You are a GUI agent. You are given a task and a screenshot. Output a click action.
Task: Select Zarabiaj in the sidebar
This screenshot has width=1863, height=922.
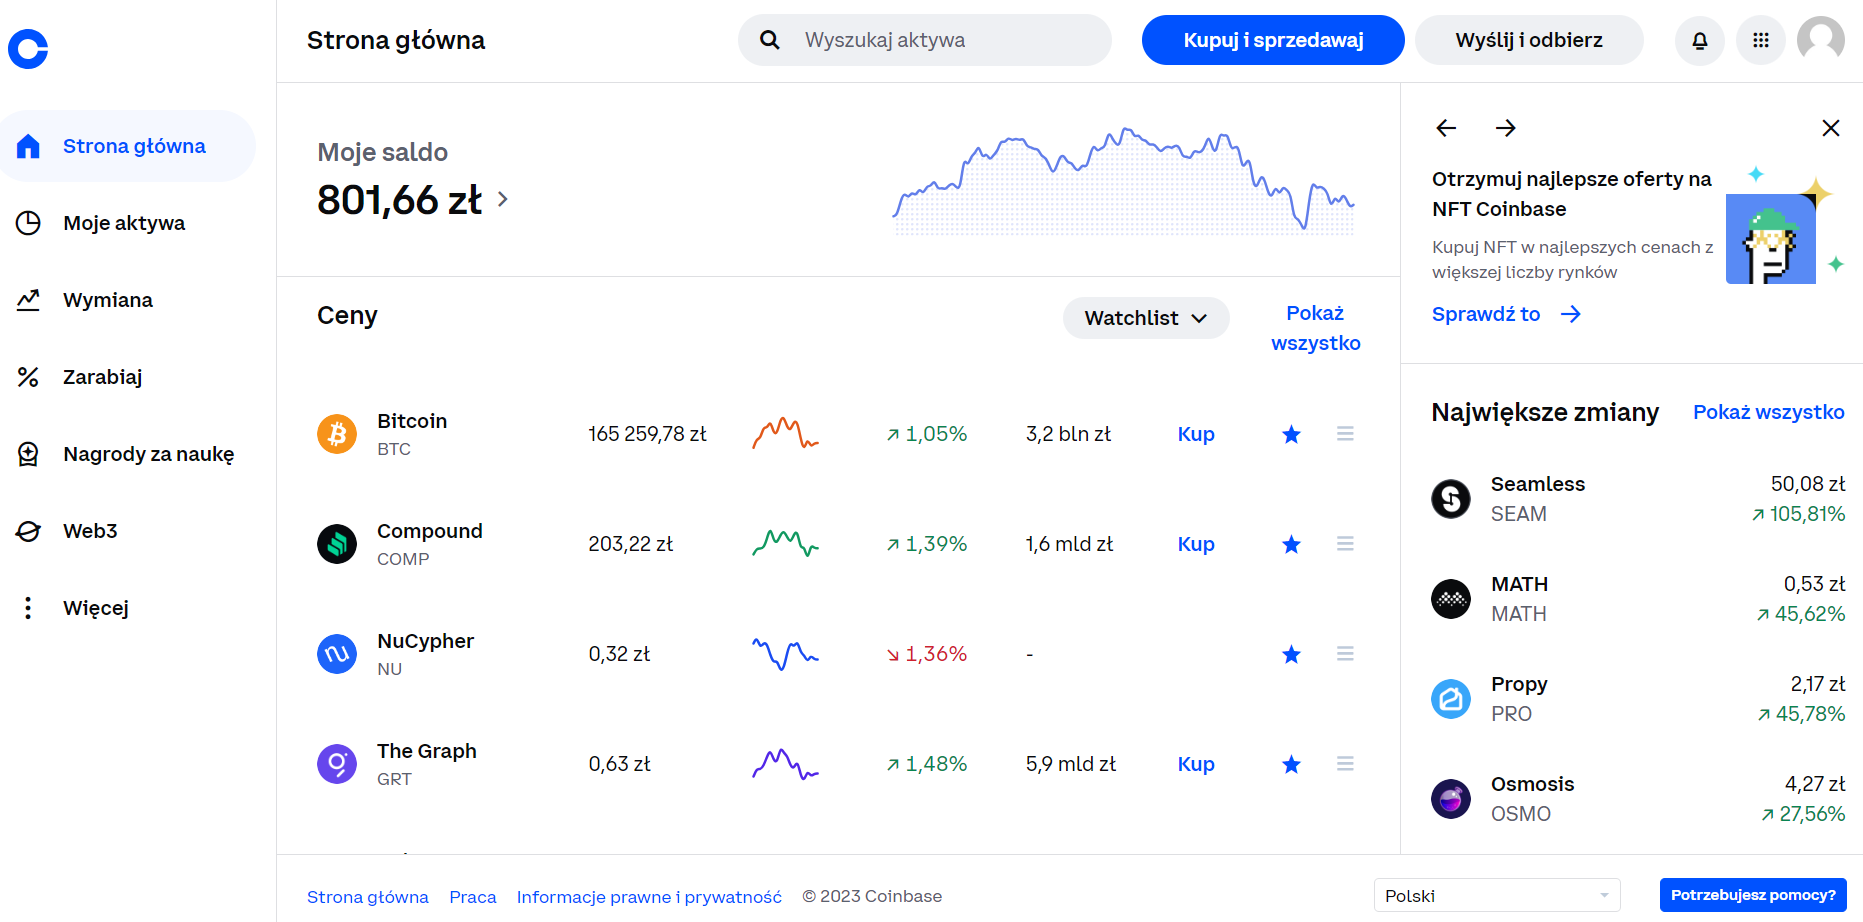click(102, 377)
